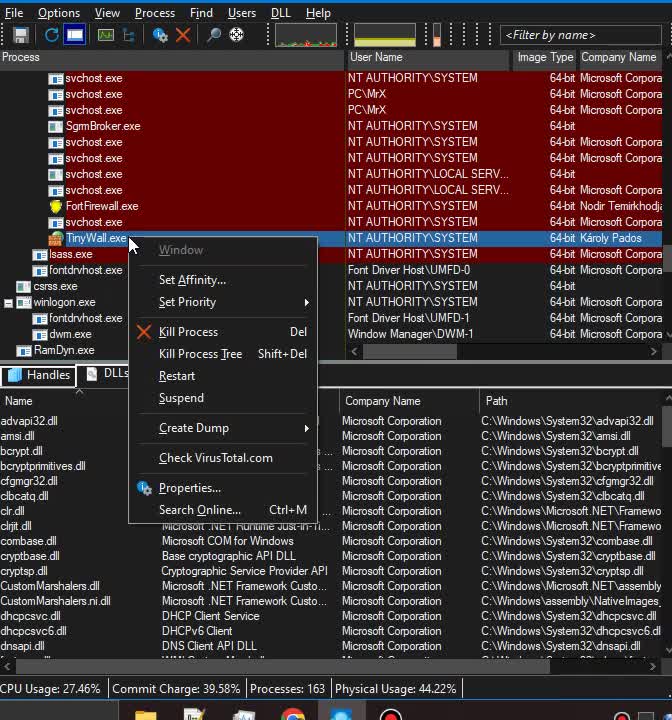Collapse the winlogon.exe tree node
The width and height of the screenshot is (672, 720).
point(9,302)
